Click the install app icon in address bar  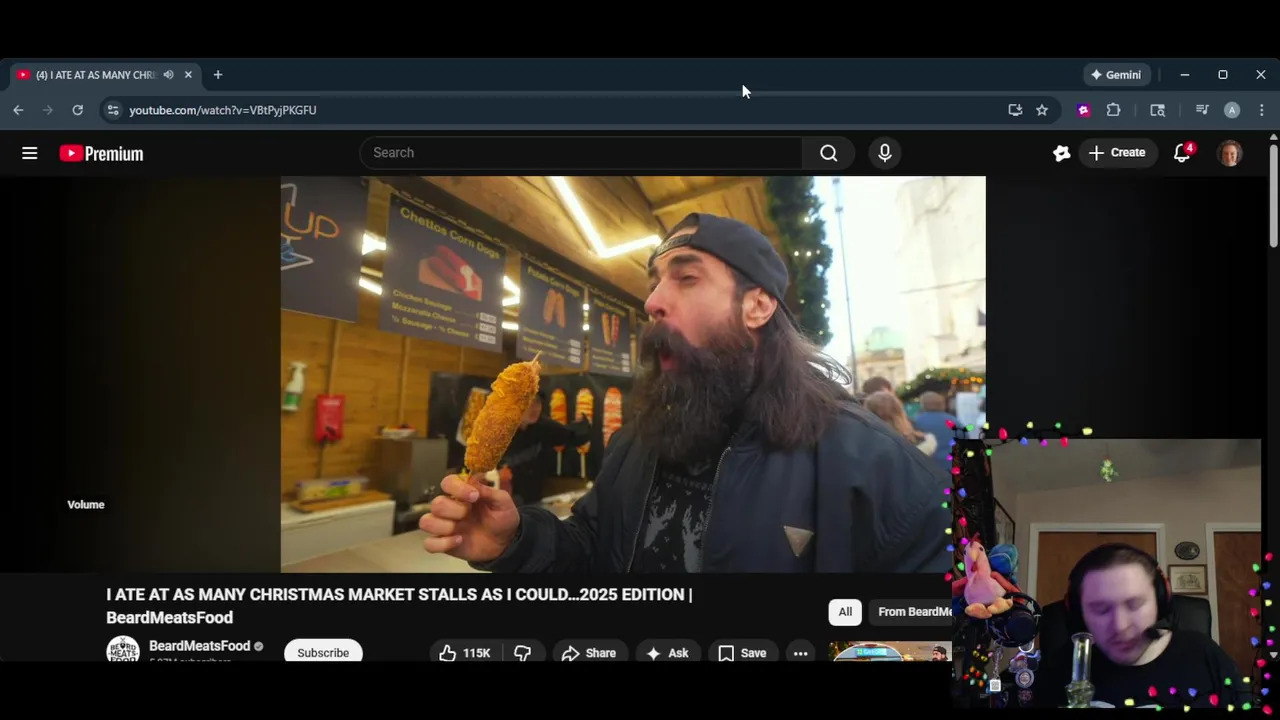[1015, 110]
